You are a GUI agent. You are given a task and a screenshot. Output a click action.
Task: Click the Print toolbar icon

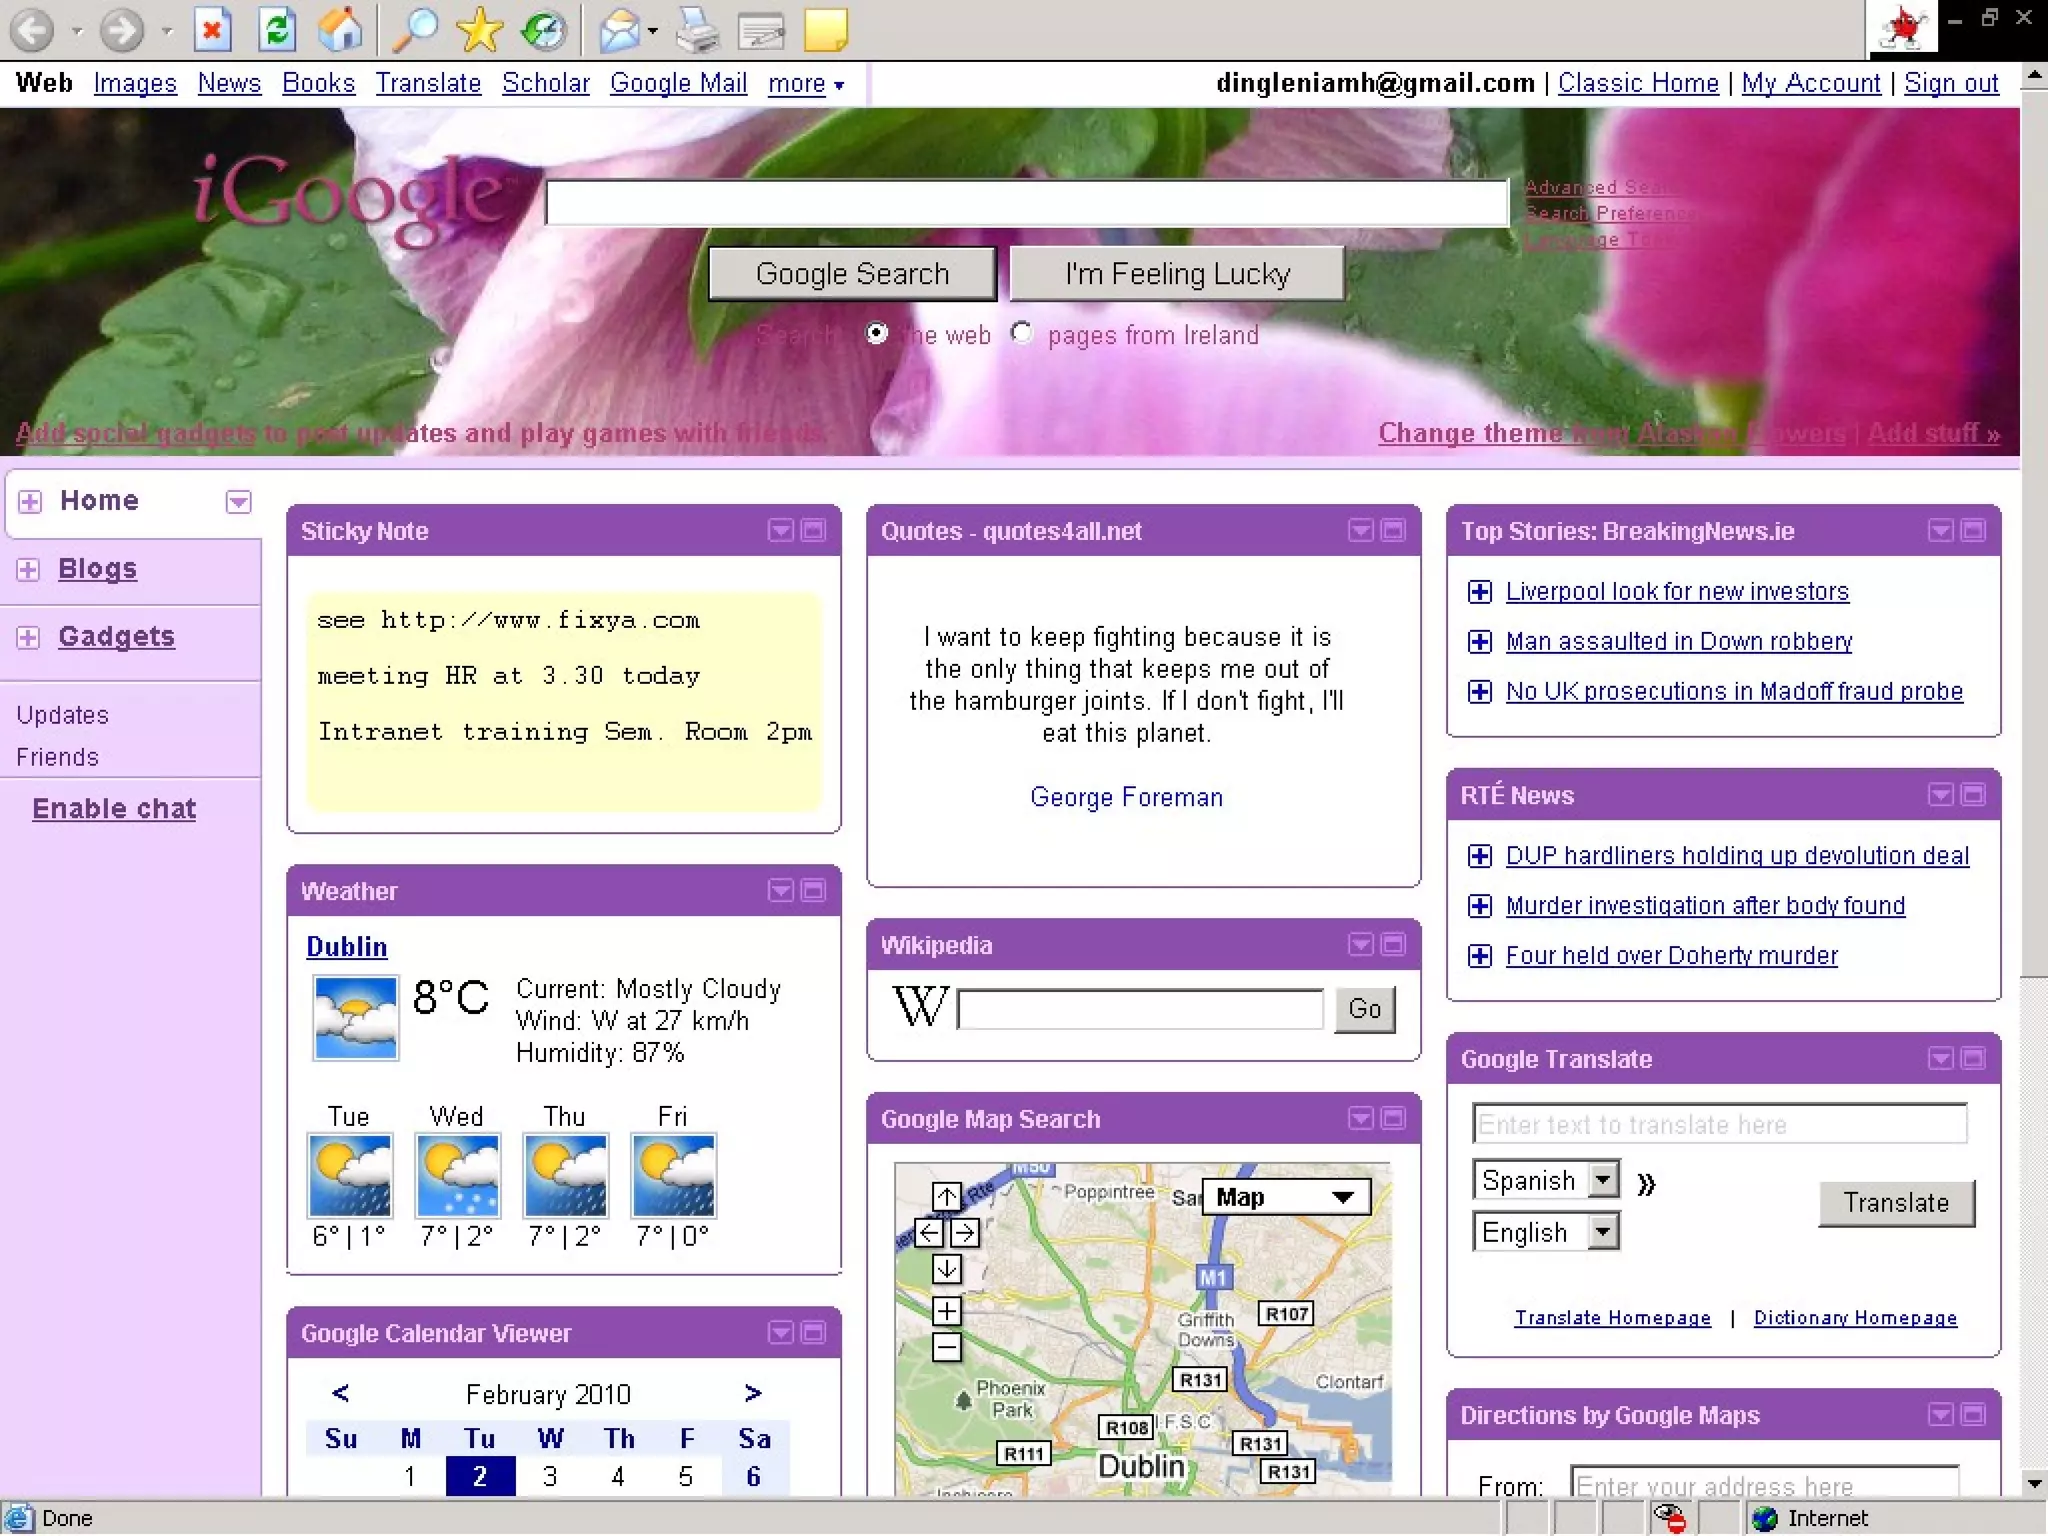(x=697, y=30)
